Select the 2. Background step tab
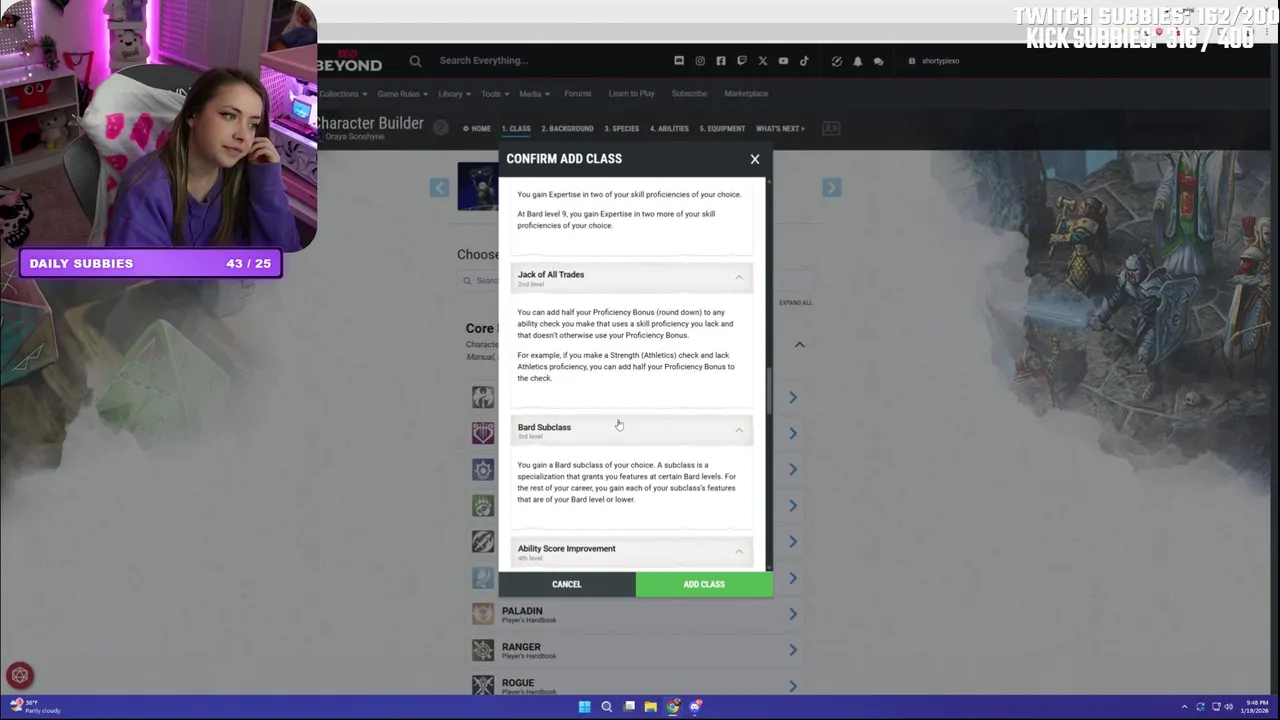The height and width of the screenshot is (720, 1280). (x=567, y=129)
